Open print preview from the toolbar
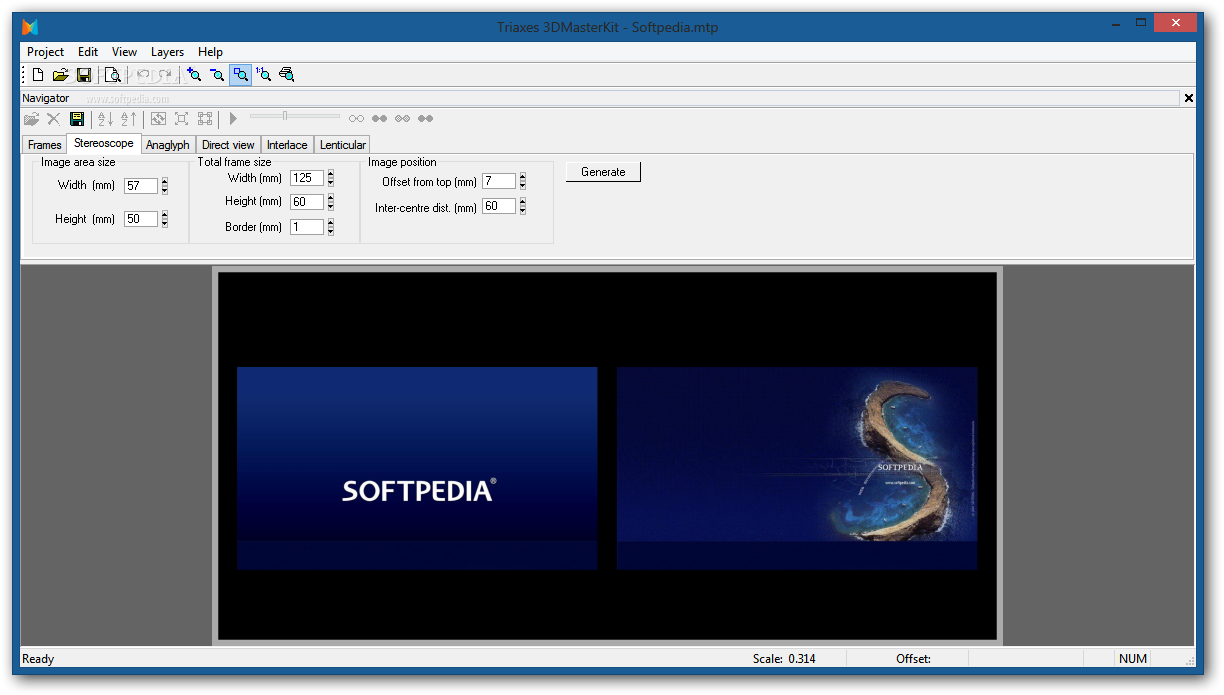The width and height of the screenshot is (1224, 695). pos(113,74)
